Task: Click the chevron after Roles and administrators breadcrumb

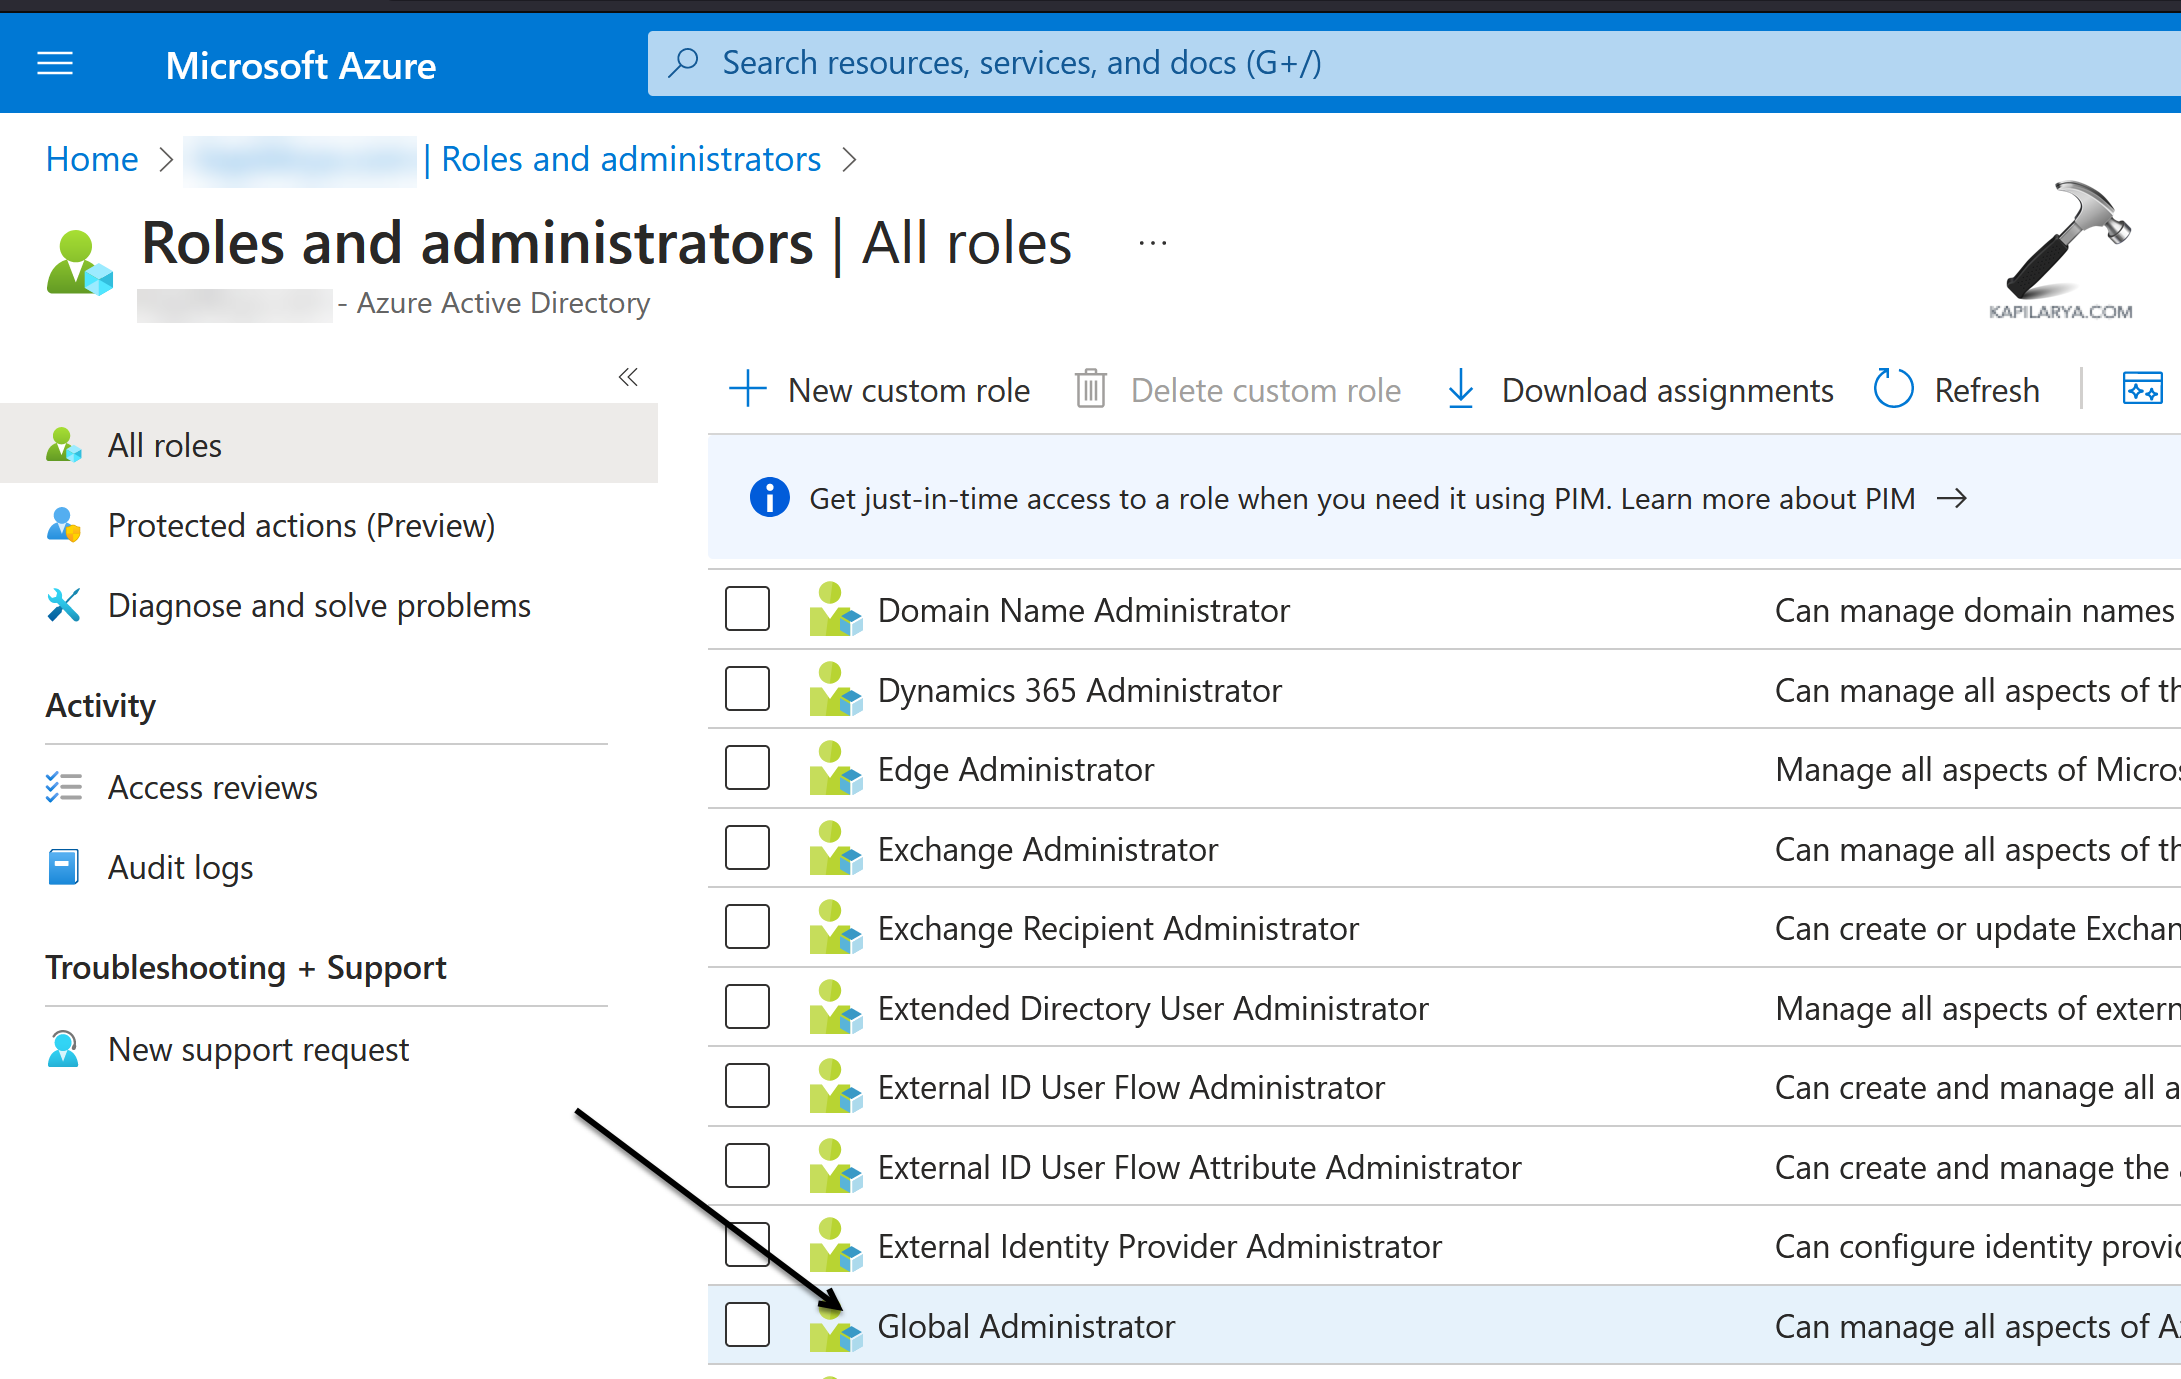Action: point(849,160)
